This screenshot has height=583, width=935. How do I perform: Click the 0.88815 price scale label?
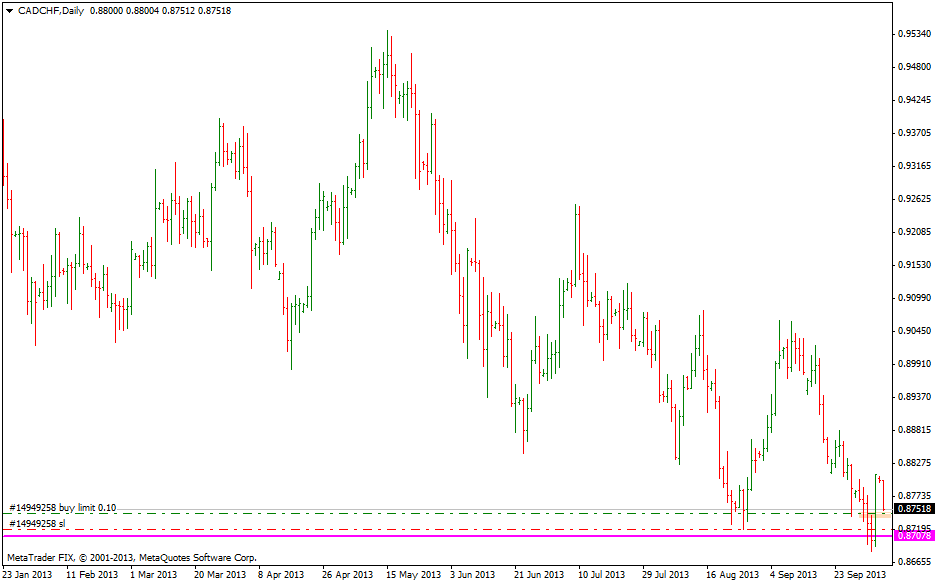(x=914, y=430)
